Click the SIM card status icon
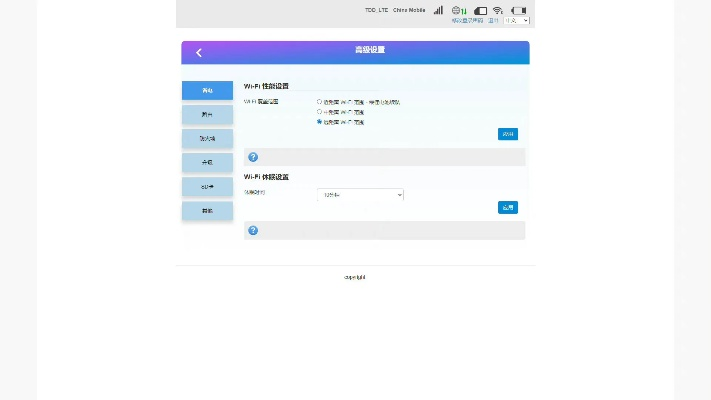This screenshot has height=400, width=711. pos(480,10)
